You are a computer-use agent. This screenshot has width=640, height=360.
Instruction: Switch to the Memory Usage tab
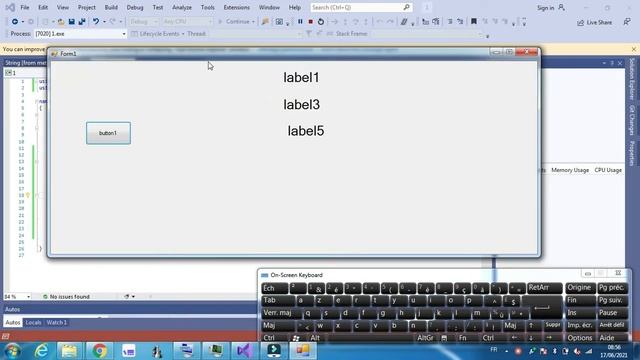pos(570,170)
